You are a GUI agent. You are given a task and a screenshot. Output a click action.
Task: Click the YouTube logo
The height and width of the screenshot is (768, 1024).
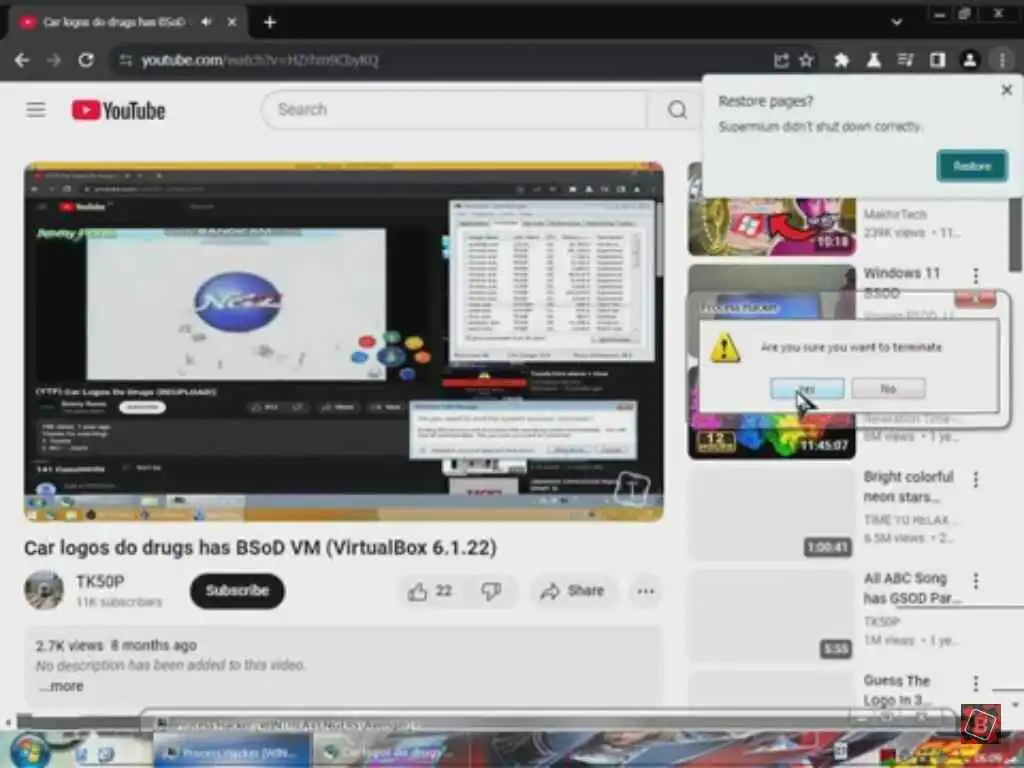click(118, 110)
